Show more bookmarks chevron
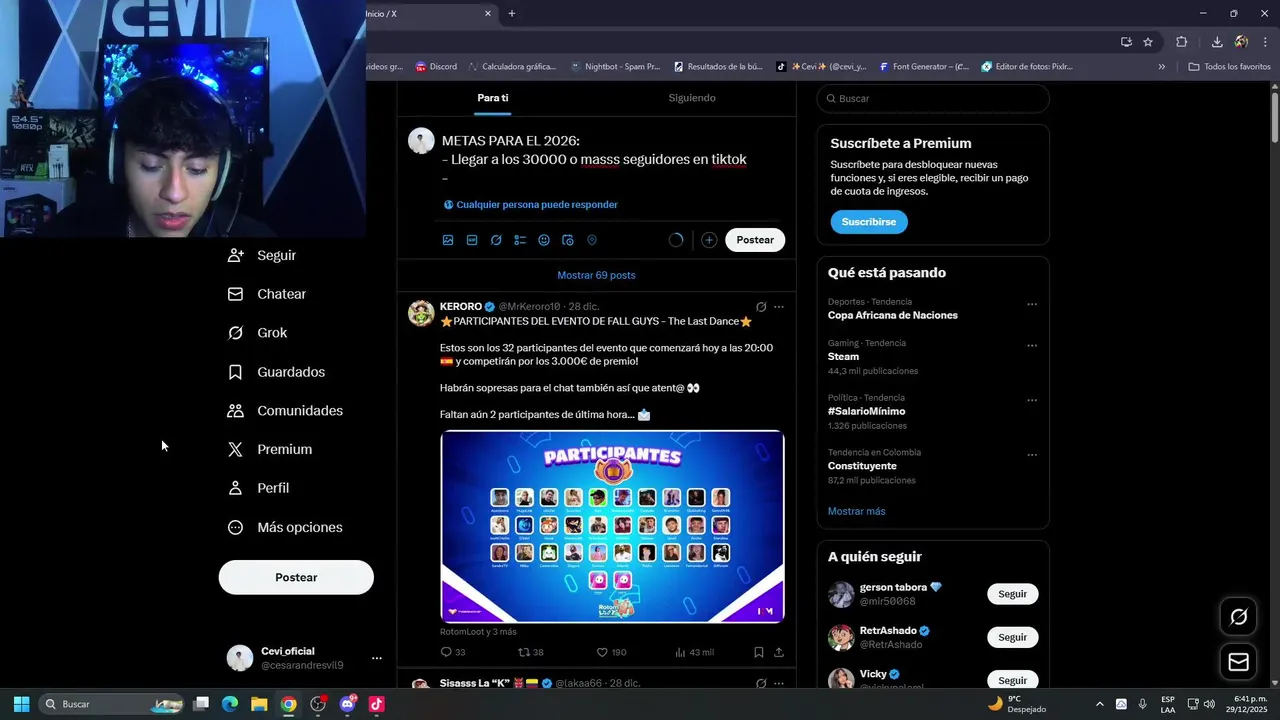 point(1161,67)
